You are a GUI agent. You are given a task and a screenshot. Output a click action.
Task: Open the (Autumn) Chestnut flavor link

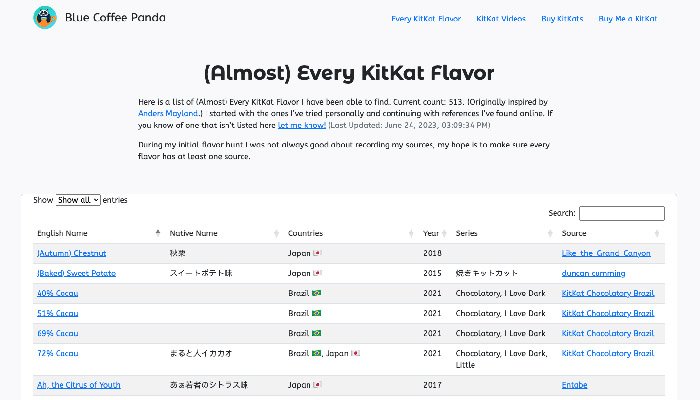(x=71, y=253)
